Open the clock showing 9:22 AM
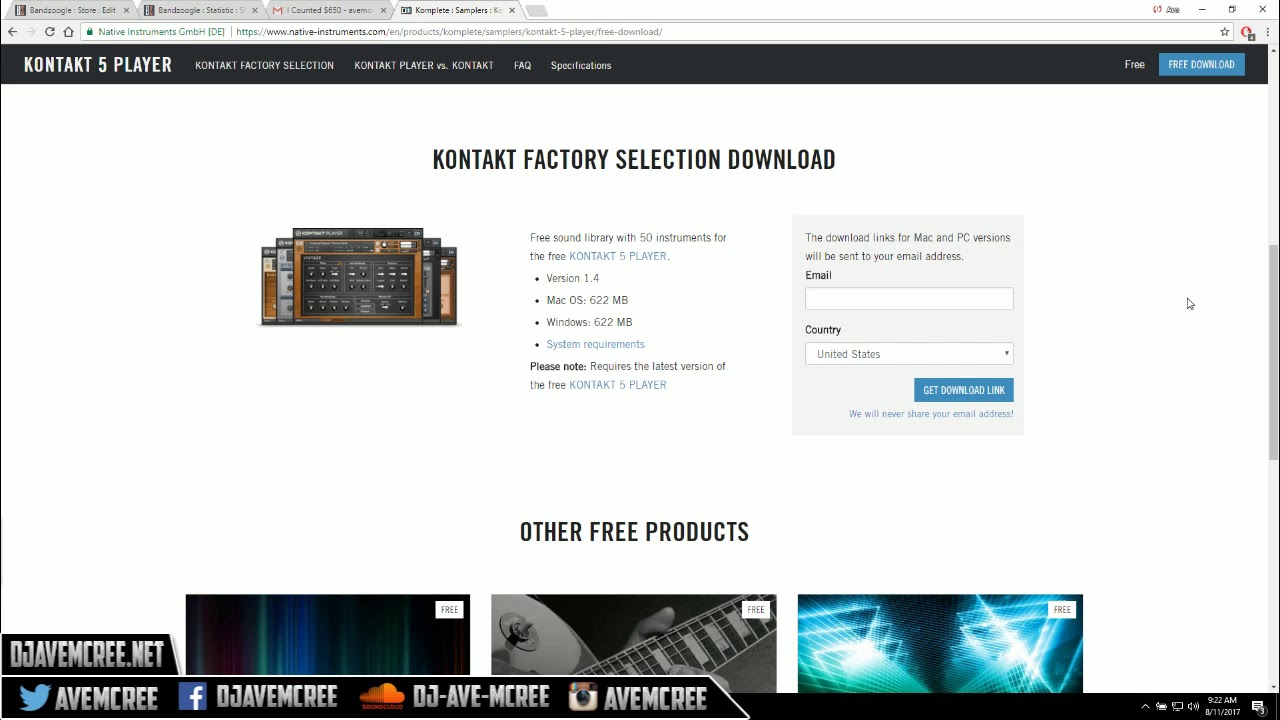The image size is (1280, 720). coord(1222,706)
